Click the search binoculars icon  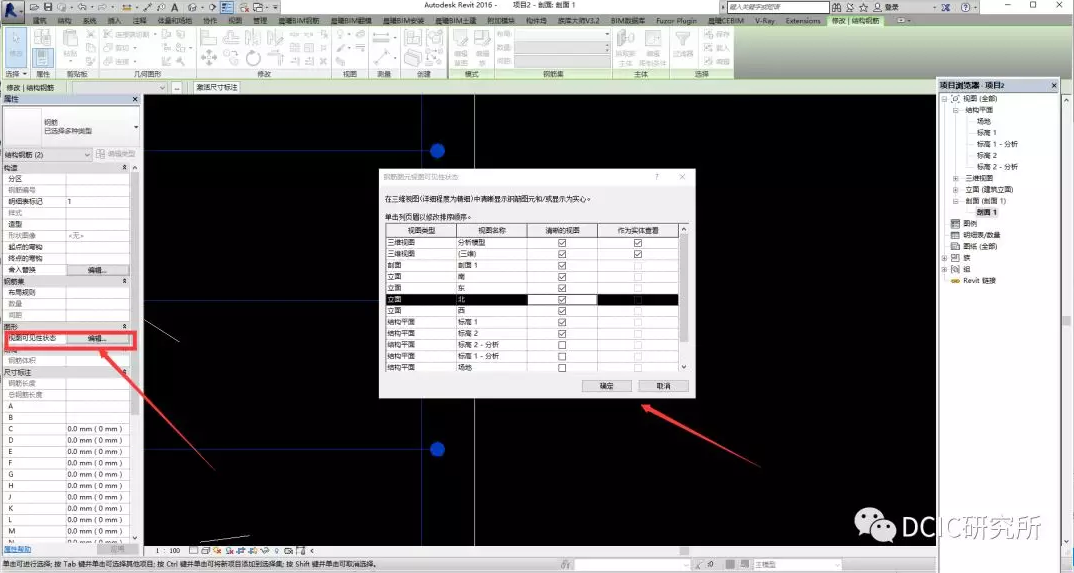(837, 7)
